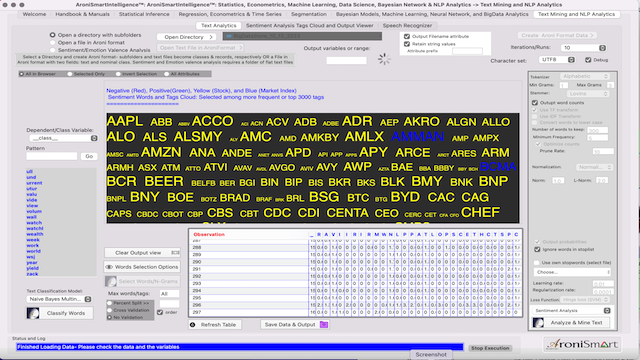Click the blue status progress bar
640x360 pixels.
pyautogui.click(x=240, y=347)
